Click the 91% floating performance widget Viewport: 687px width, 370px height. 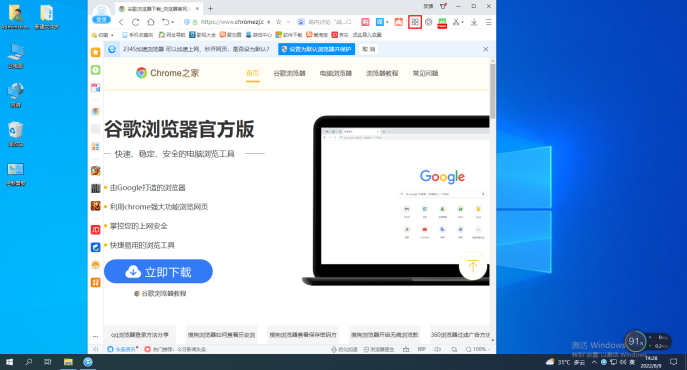click(x=635, y=341)
